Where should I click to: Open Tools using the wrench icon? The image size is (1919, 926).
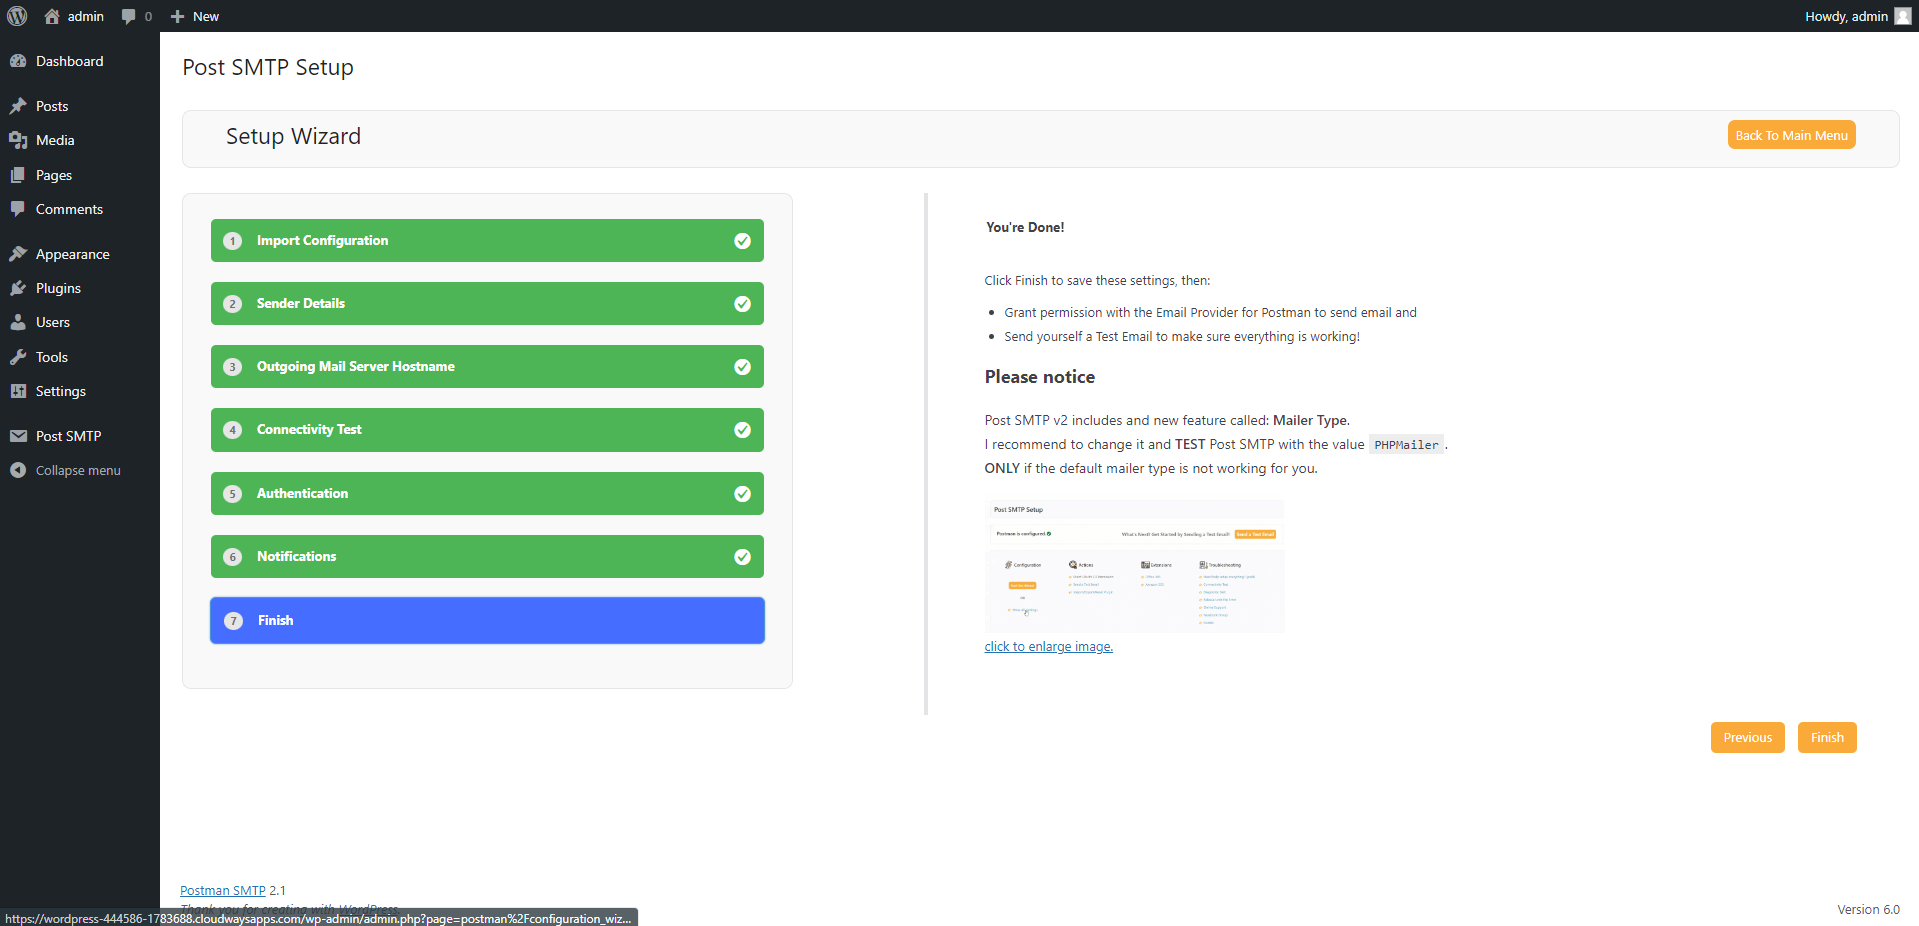coord(20,357)
